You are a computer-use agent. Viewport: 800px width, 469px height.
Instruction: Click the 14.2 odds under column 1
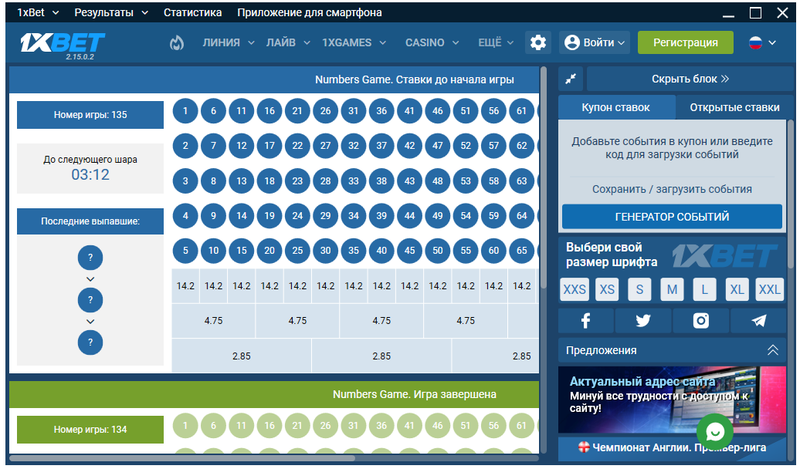pos(185,286)
